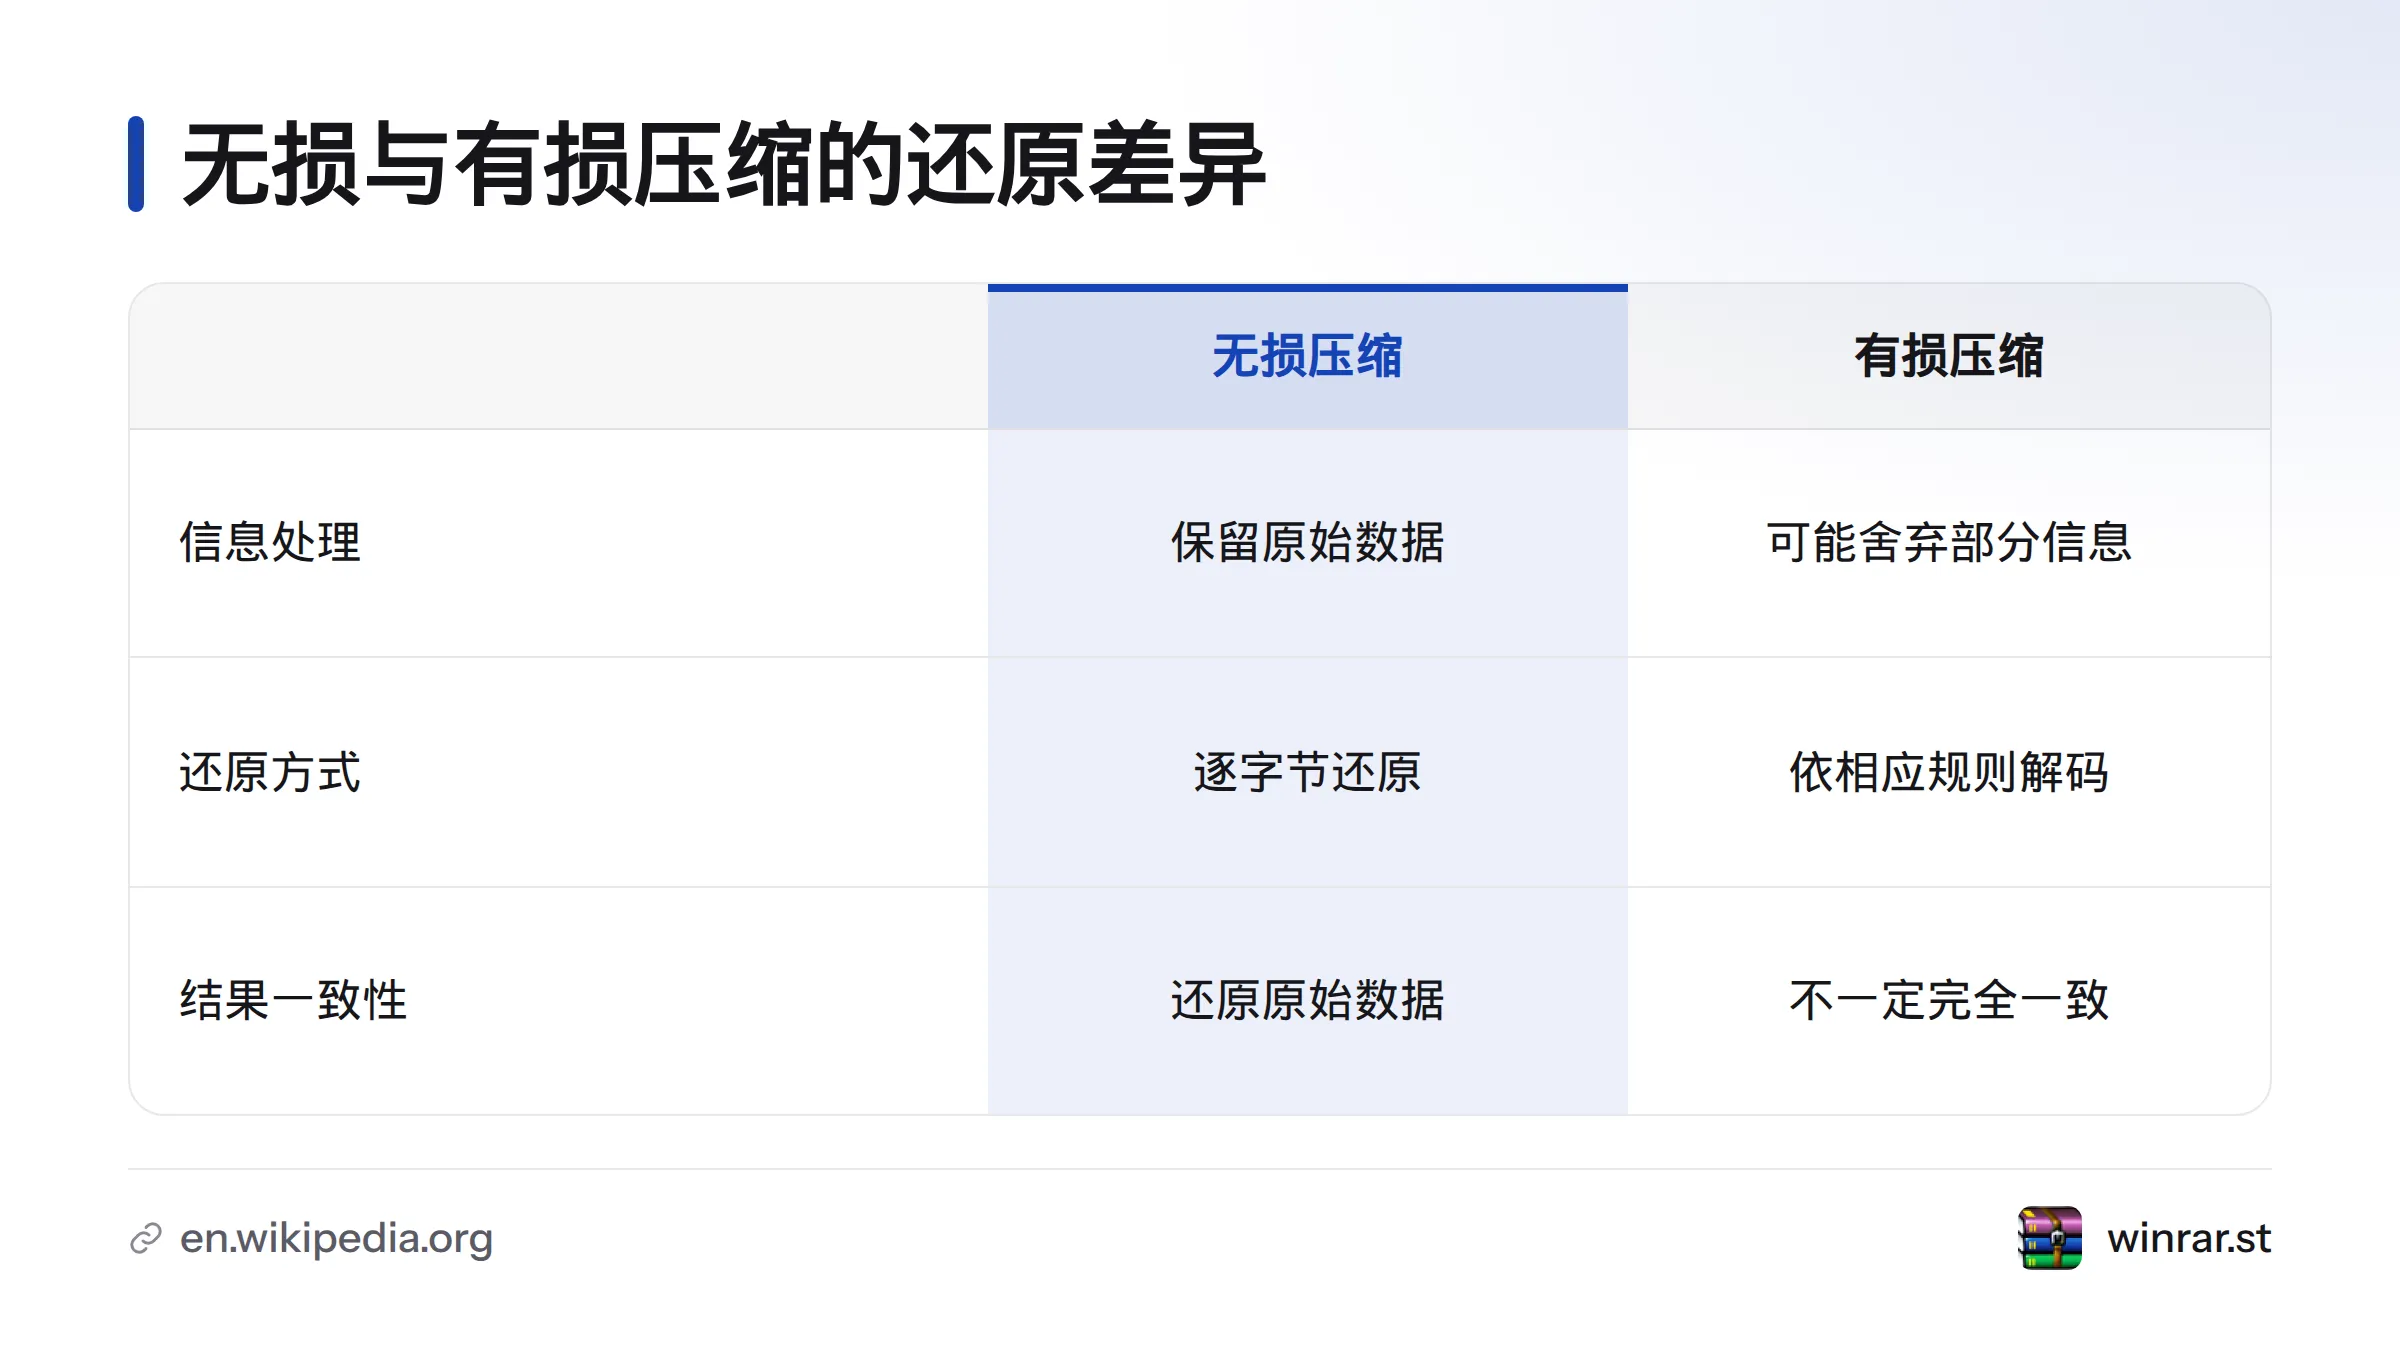
Task: Click the link chain icon beside en.wikipedia.org
Action: 146,1238
